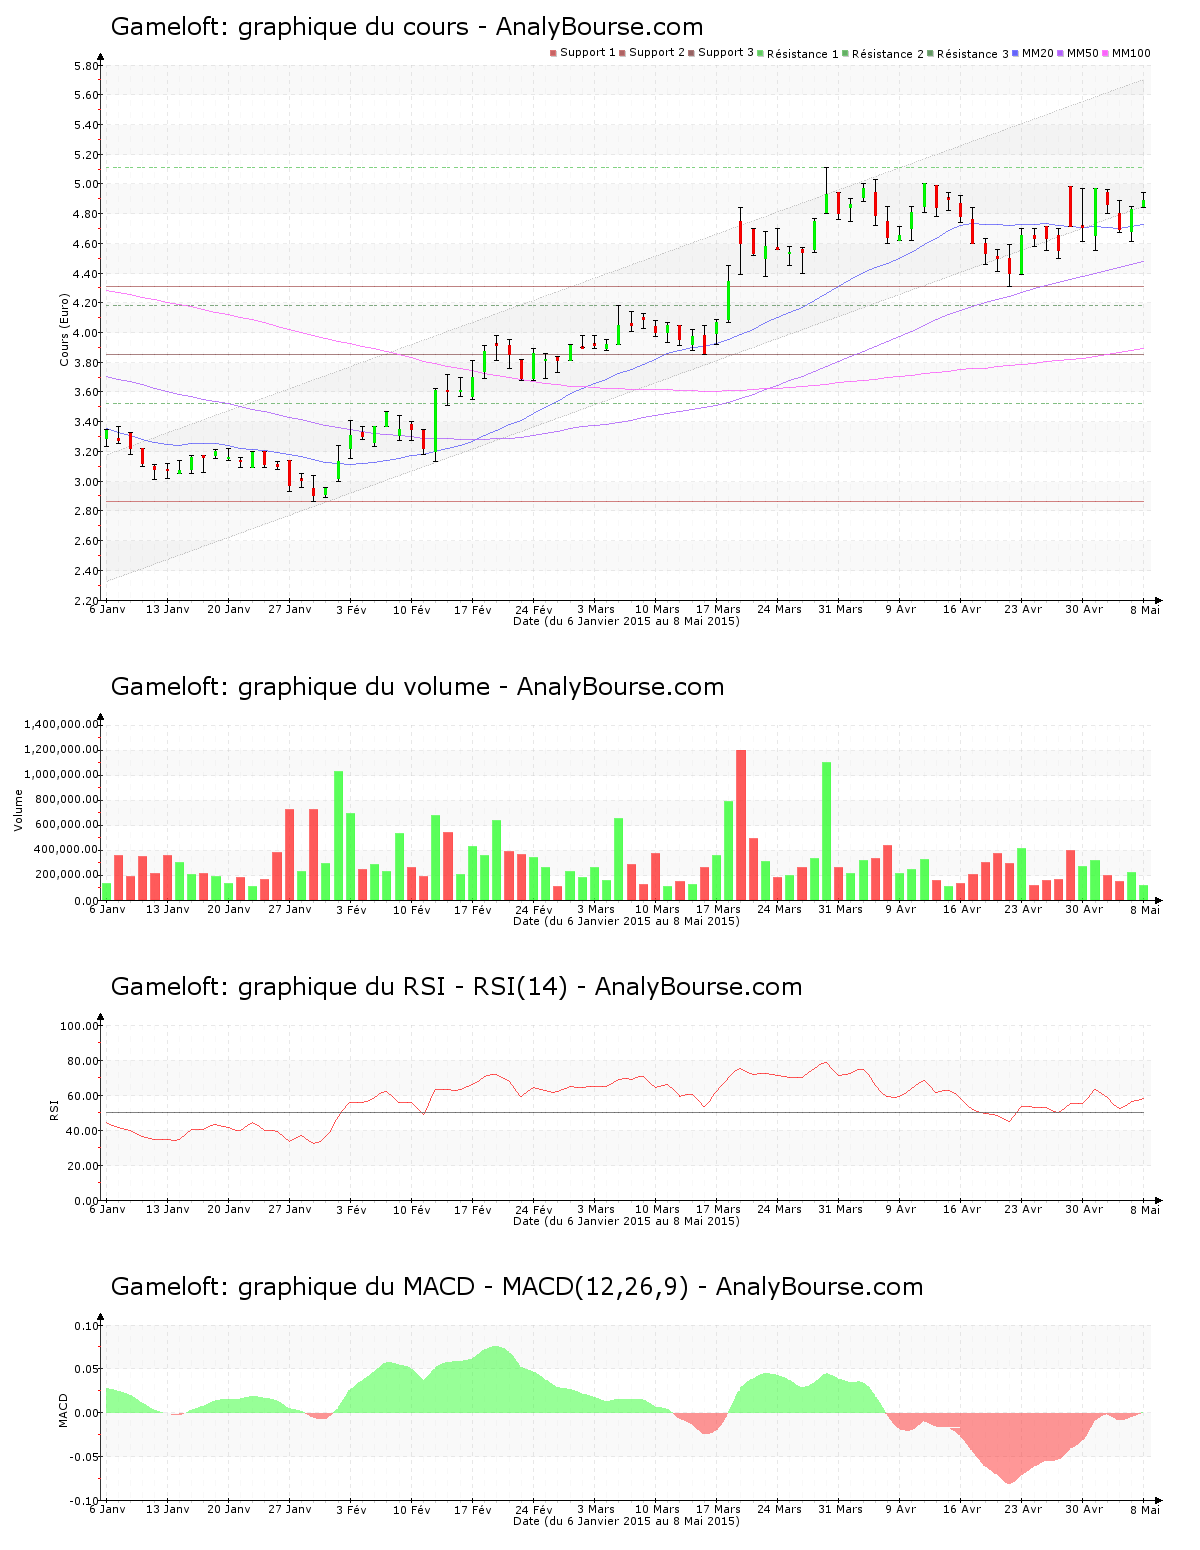Click the 'RSI' vertical axis label
The height and width of the screenshot is (1550, 1200).
coord(54,1110)
